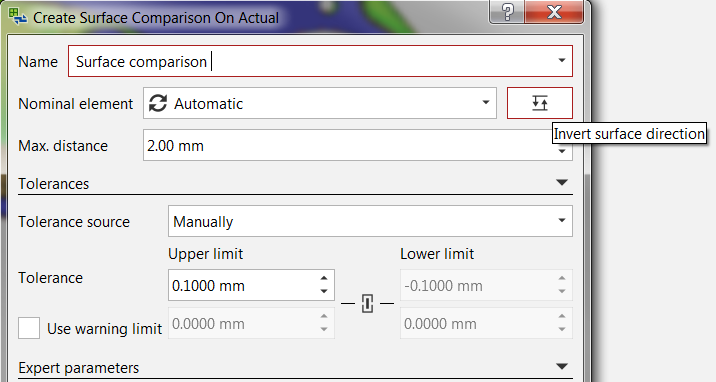Image resolution: width=716 pixels, height=382 pixels.
Task: Toggle the tolerance limits link icon
Action: coord(367,304)
